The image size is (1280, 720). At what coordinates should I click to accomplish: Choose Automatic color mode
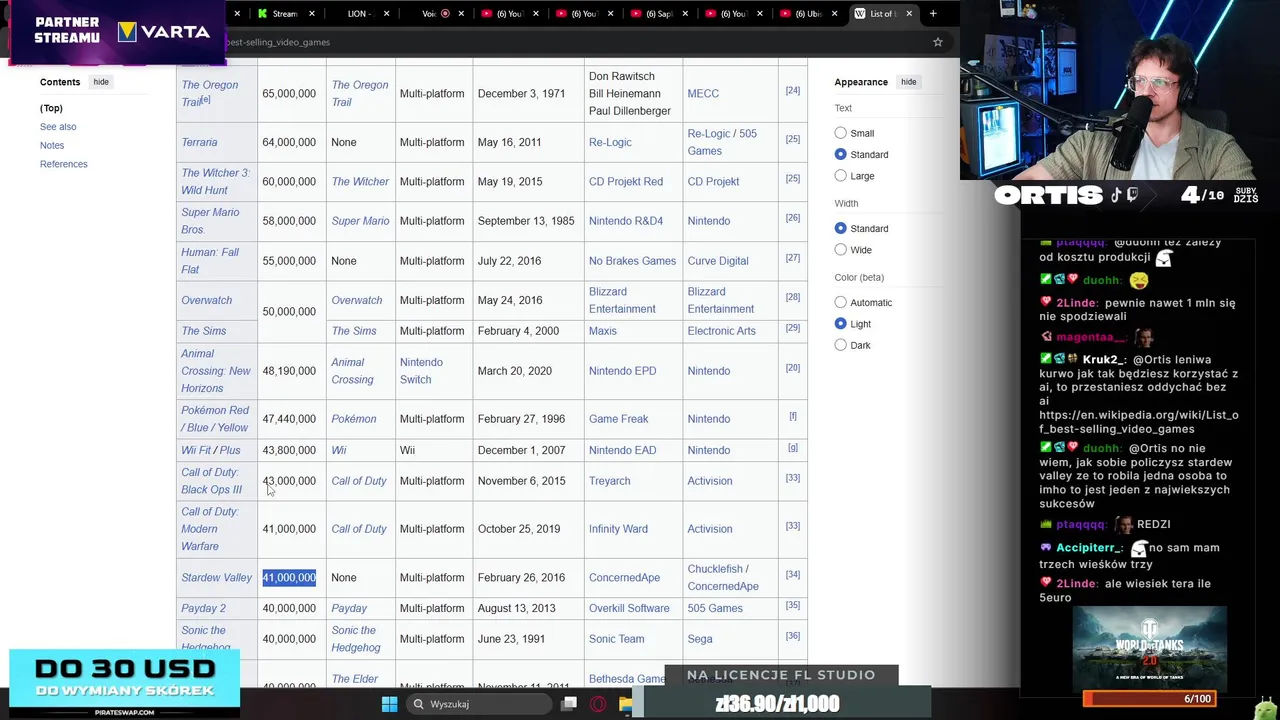(x=840, y=302)
